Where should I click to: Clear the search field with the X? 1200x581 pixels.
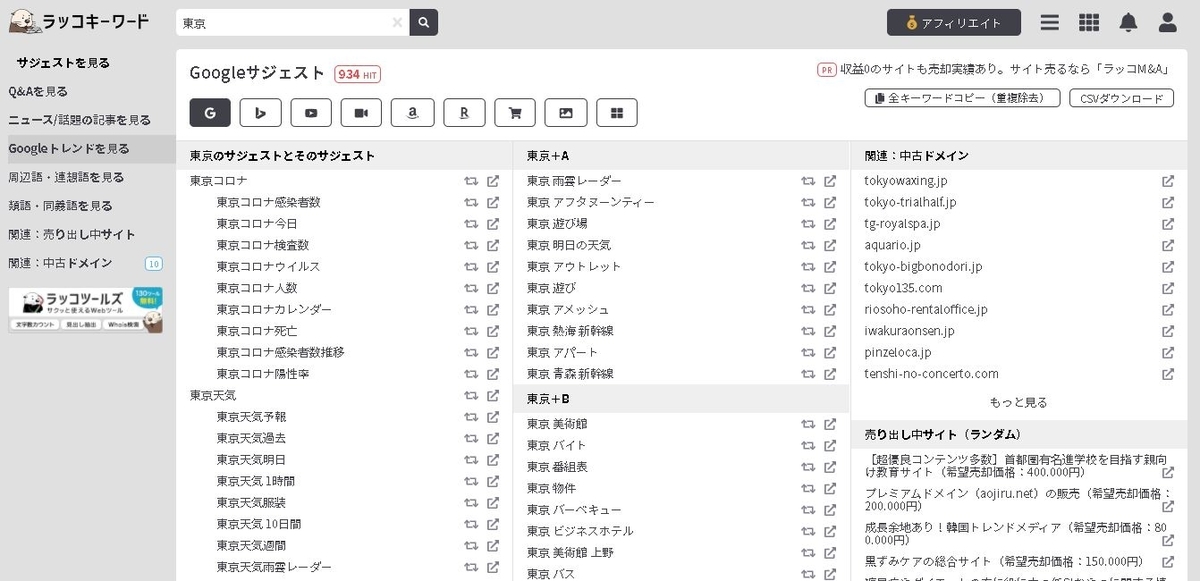pyautogui.click(x=397, y=22)
